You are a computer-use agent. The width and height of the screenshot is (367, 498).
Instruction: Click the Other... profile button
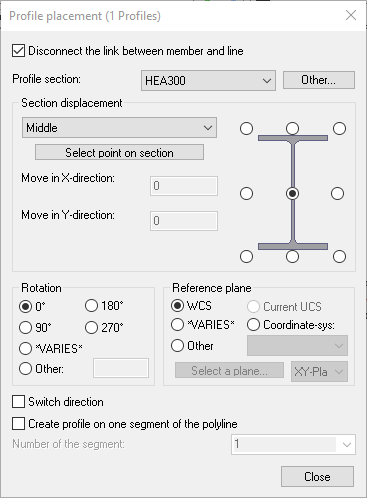319,80
